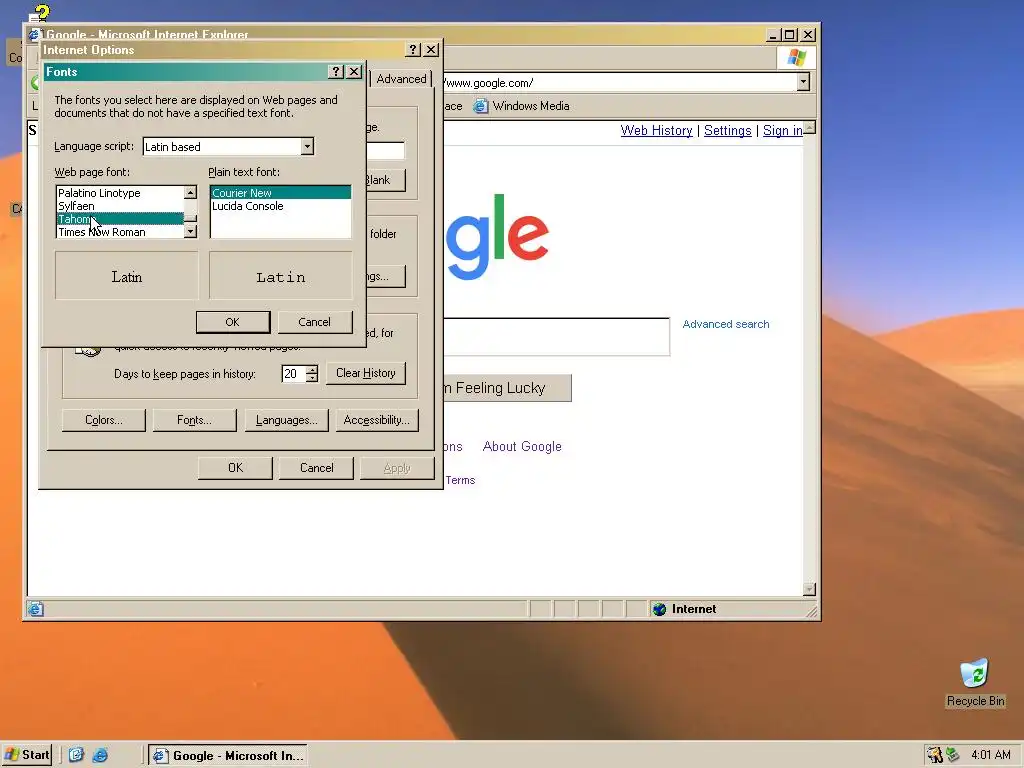This screenshot has width=1024, height=768.
Task: Click the page scrollbar down arrow
Action: [x=809, y=589]
